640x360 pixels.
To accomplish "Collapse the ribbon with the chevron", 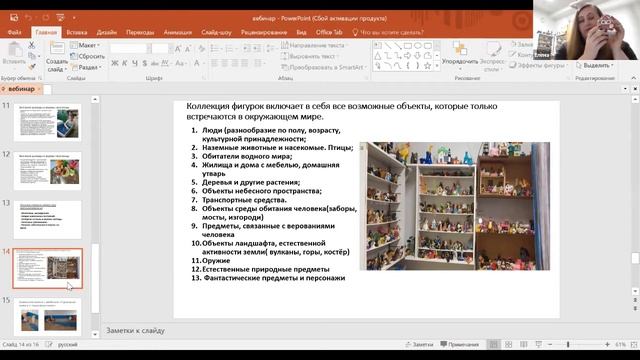I will click(x=633, y=78).
